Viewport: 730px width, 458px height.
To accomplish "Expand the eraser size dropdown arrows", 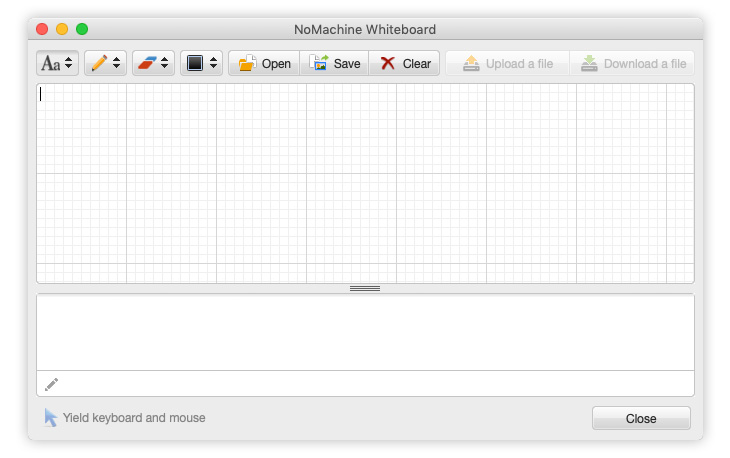I will pos(164,63).
